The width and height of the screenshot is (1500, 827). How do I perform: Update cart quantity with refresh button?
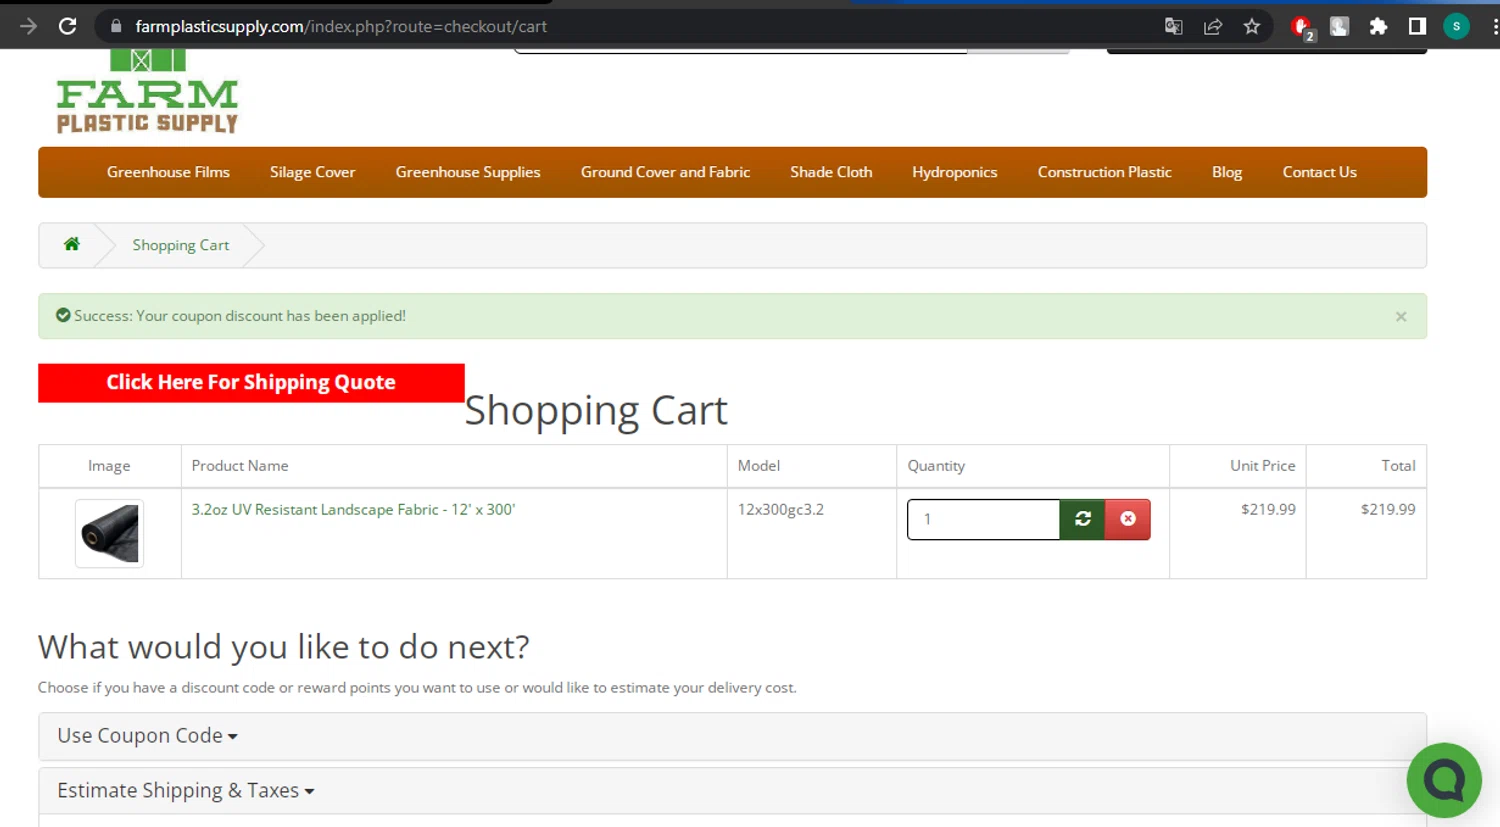[1082, 519]
